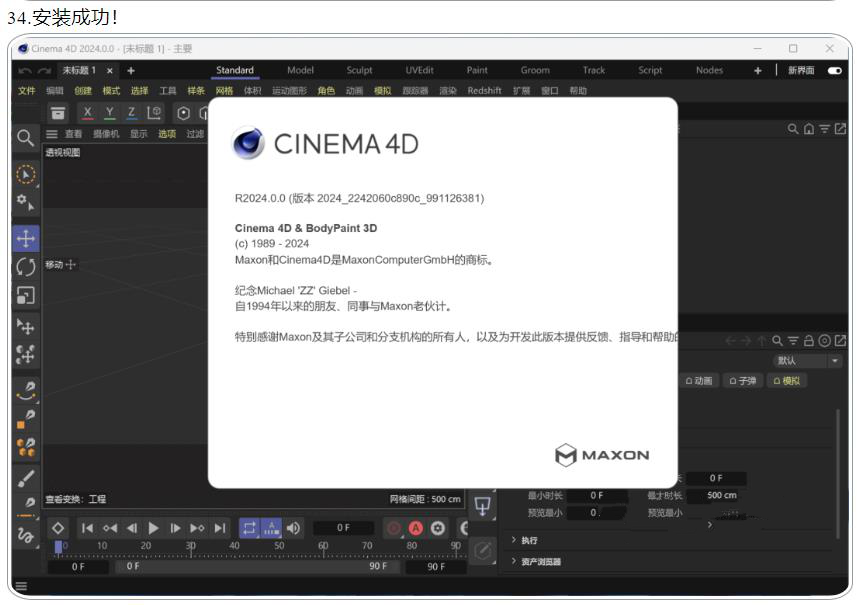Open the Redshift menu

[x=484, y=91]
